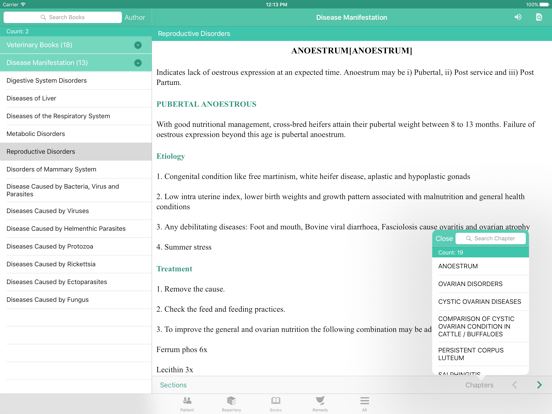Click the Treatment heading
This screenshot has width=552, height=414.
click(x=174, y=269)
